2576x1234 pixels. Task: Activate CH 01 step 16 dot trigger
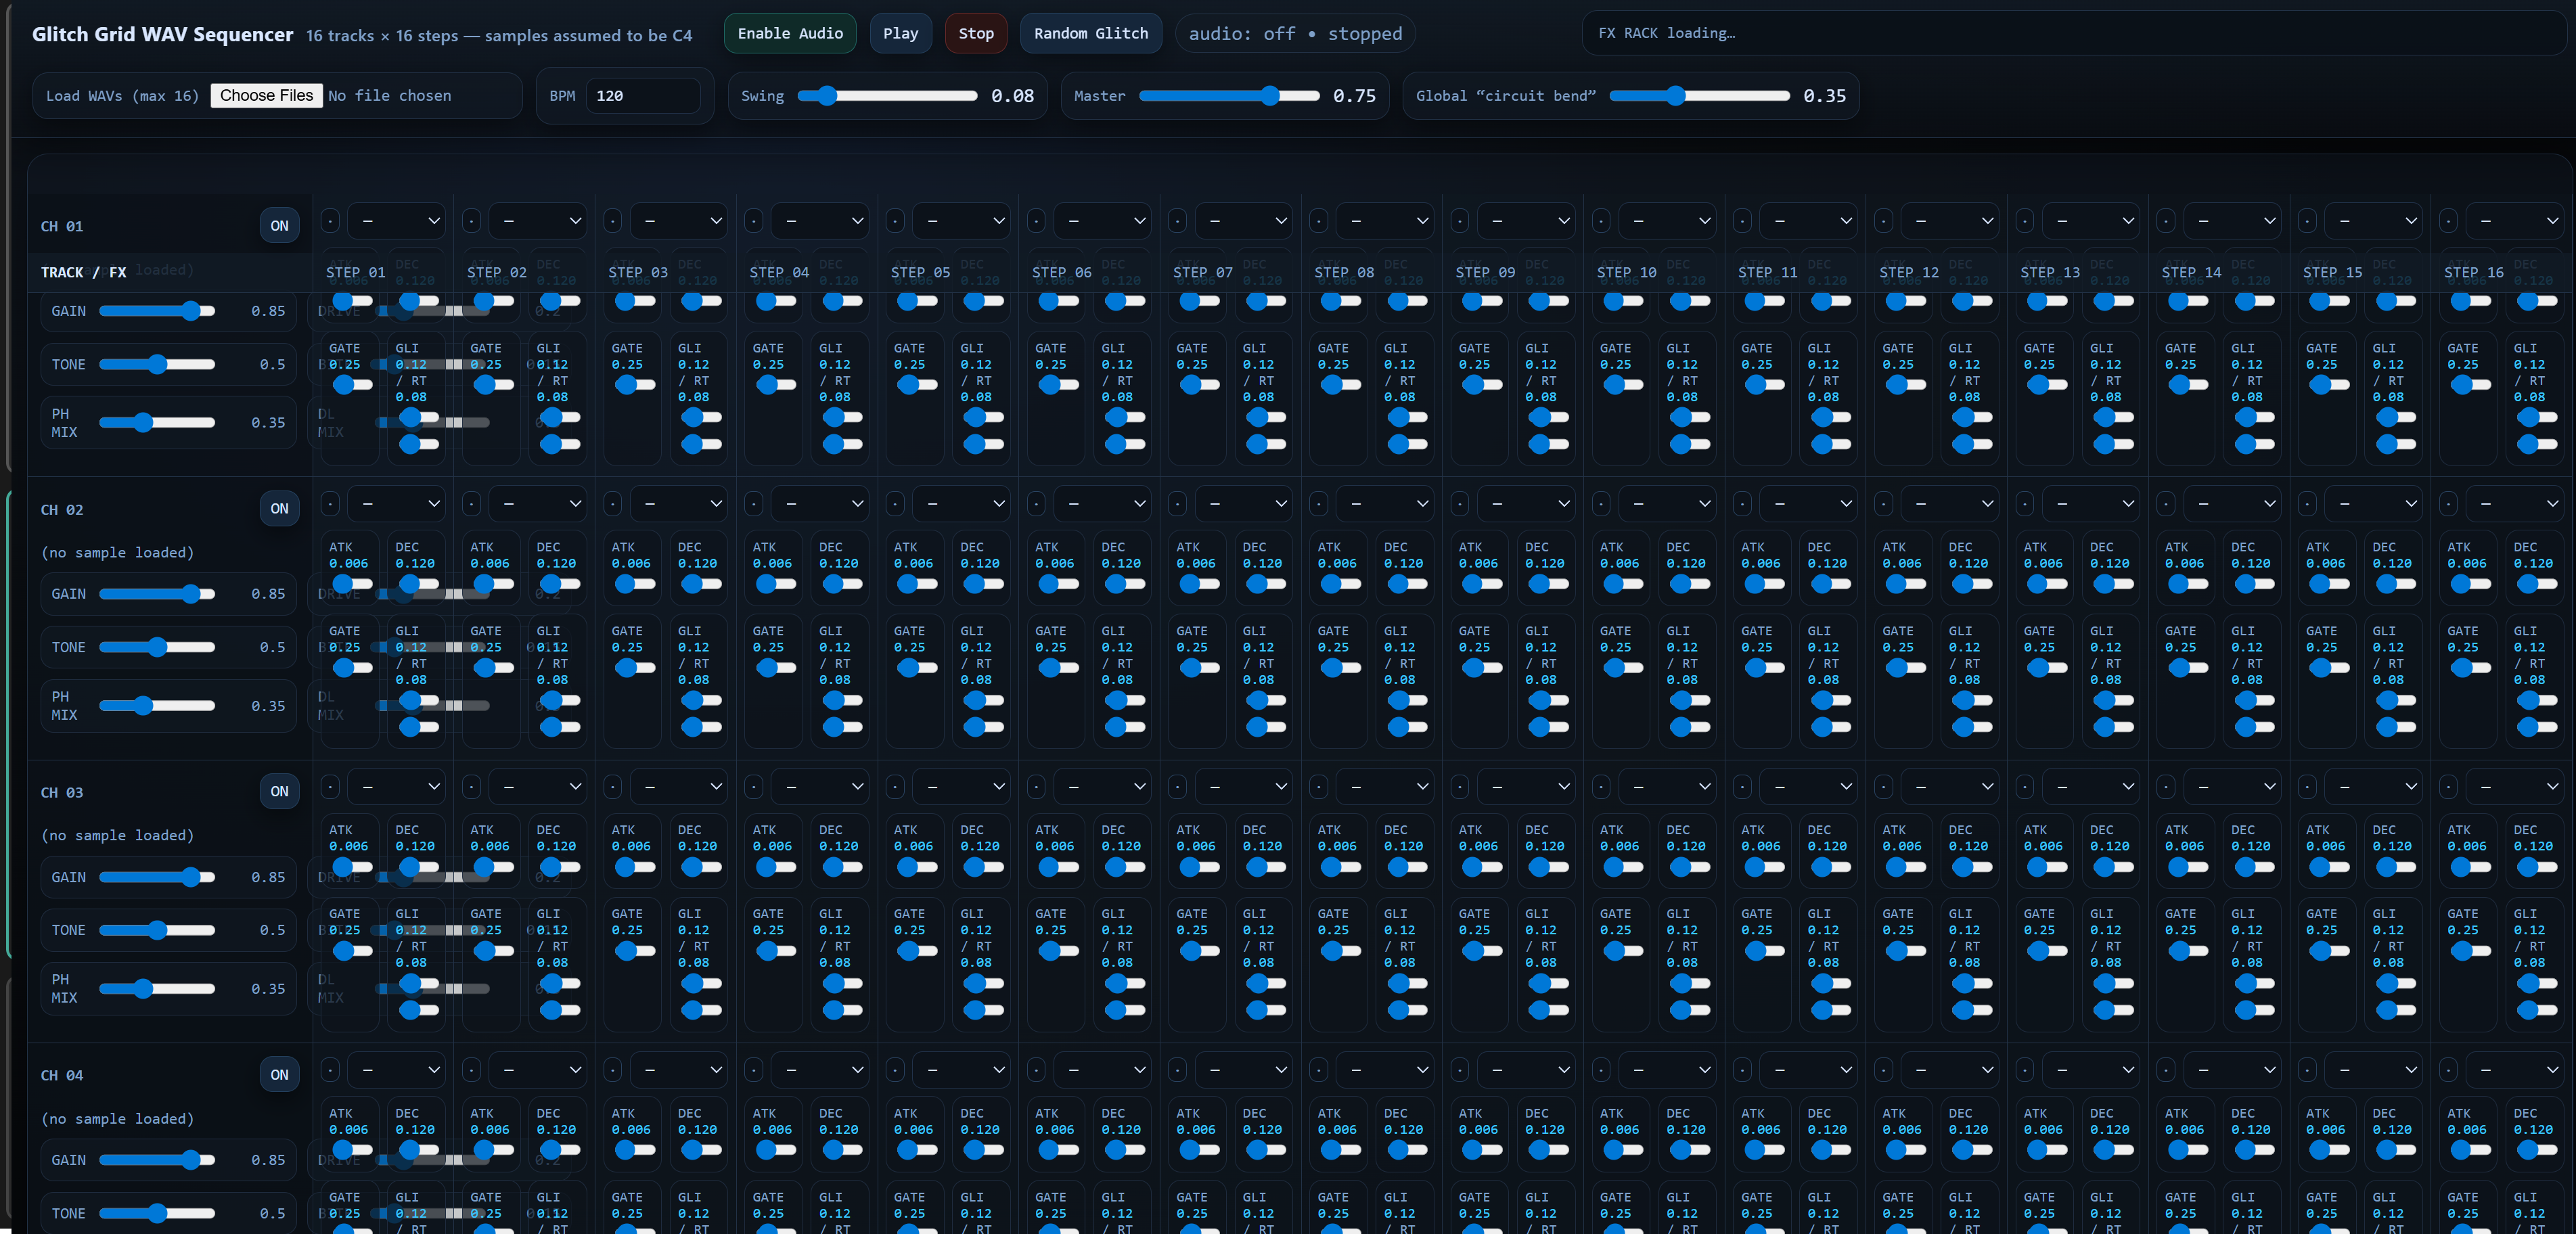click(x=2448, y=221)
